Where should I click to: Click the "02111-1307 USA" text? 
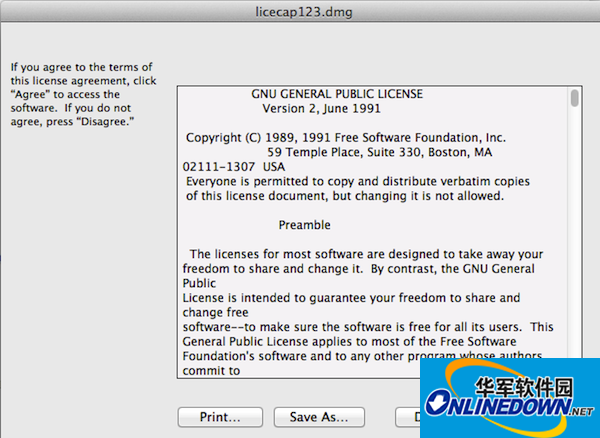(234, 167)
